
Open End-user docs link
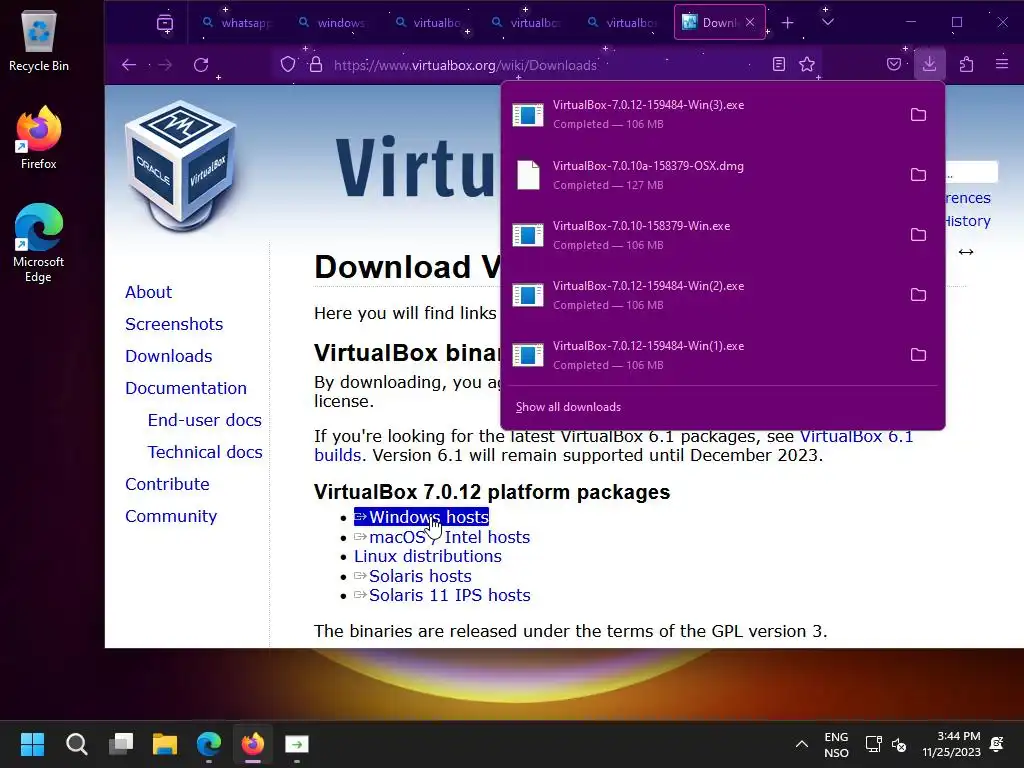coord(204,420)
